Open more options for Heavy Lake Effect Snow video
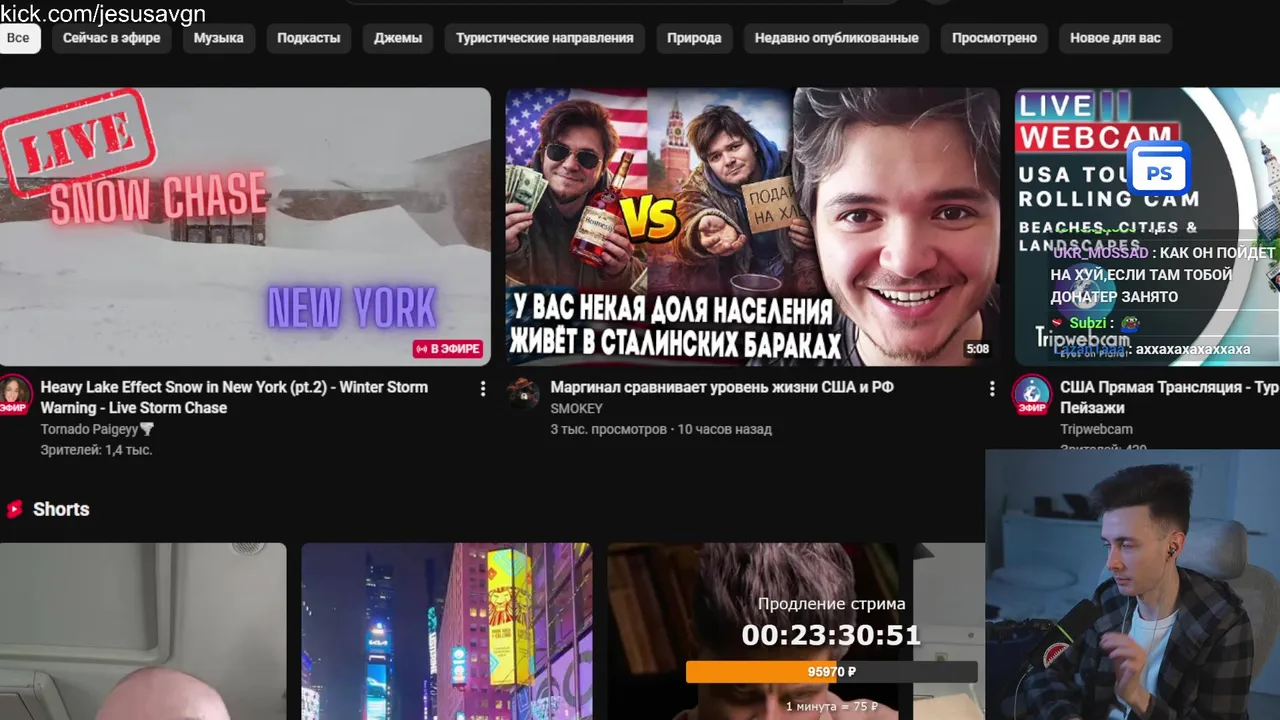This screenshot has height=720, width=1280. (483, 388)
